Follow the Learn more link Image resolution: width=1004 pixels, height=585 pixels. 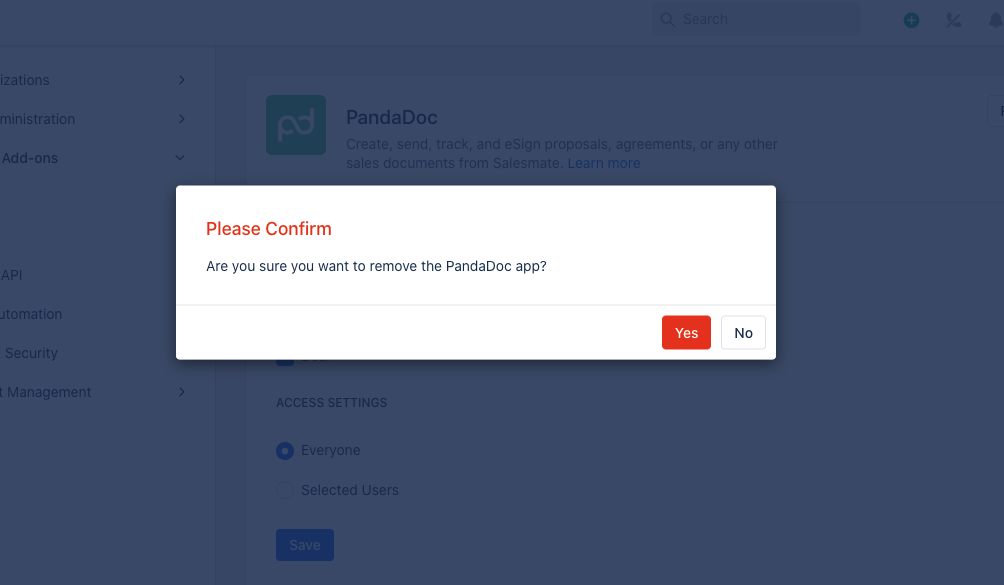[604, 163]
